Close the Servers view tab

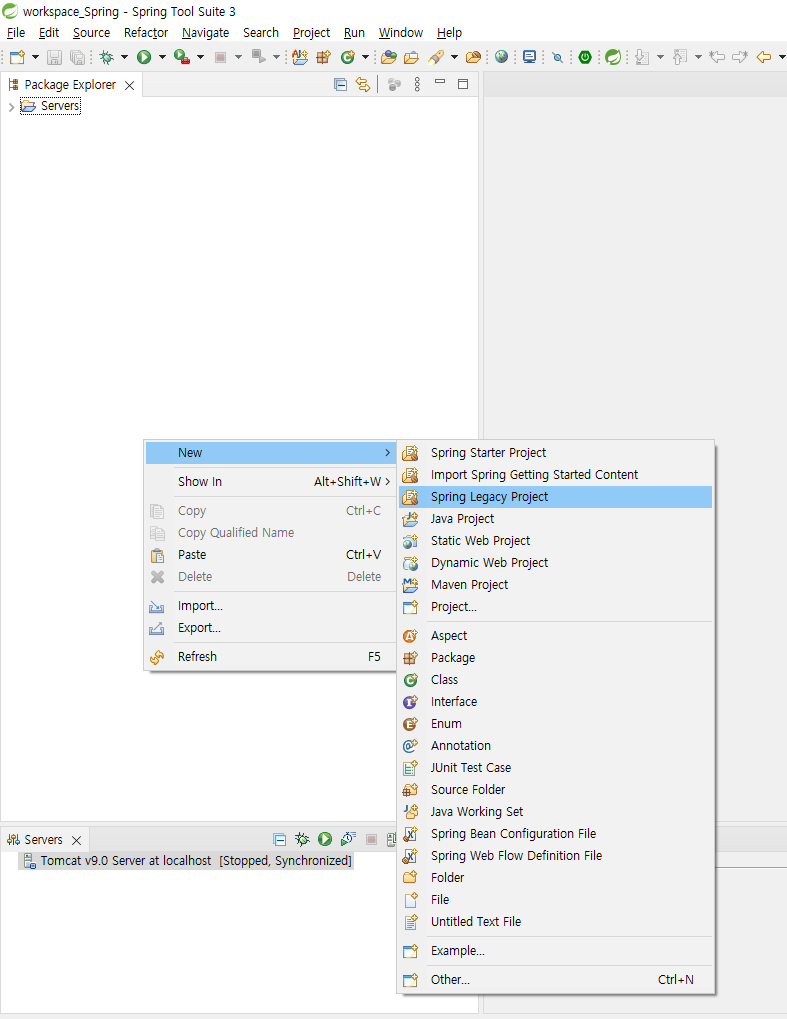[x=77, y=840]
